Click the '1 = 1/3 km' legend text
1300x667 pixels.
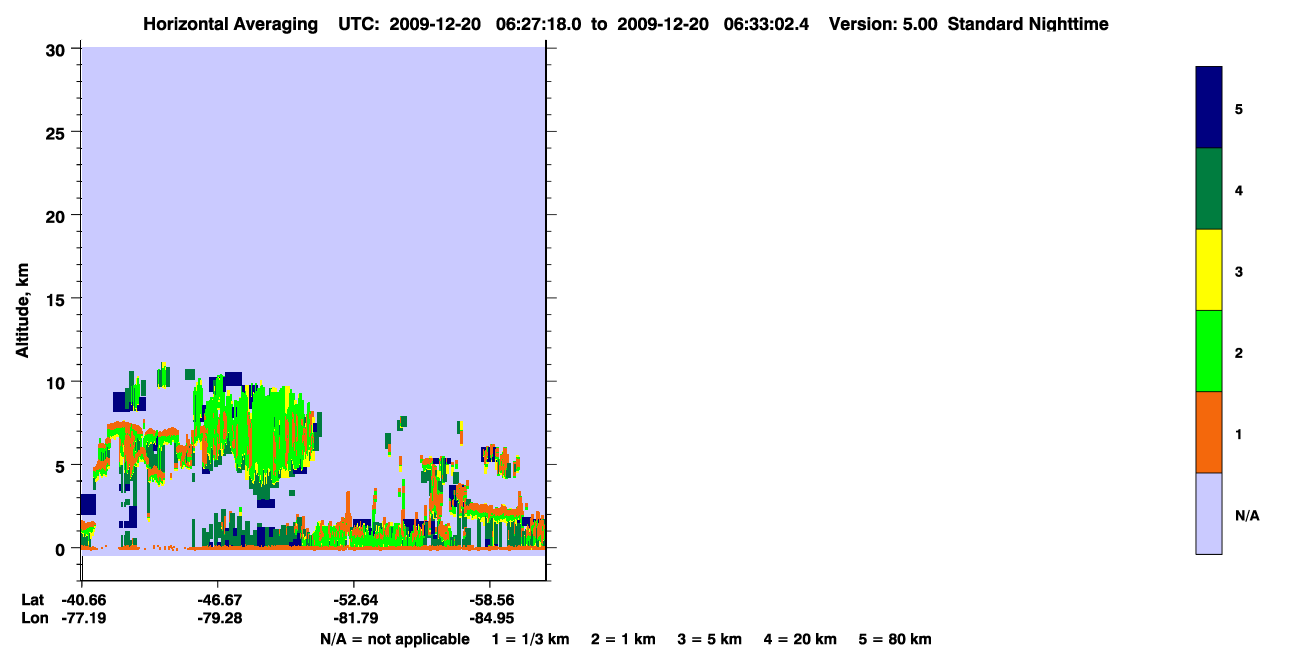tap(531, 639)
